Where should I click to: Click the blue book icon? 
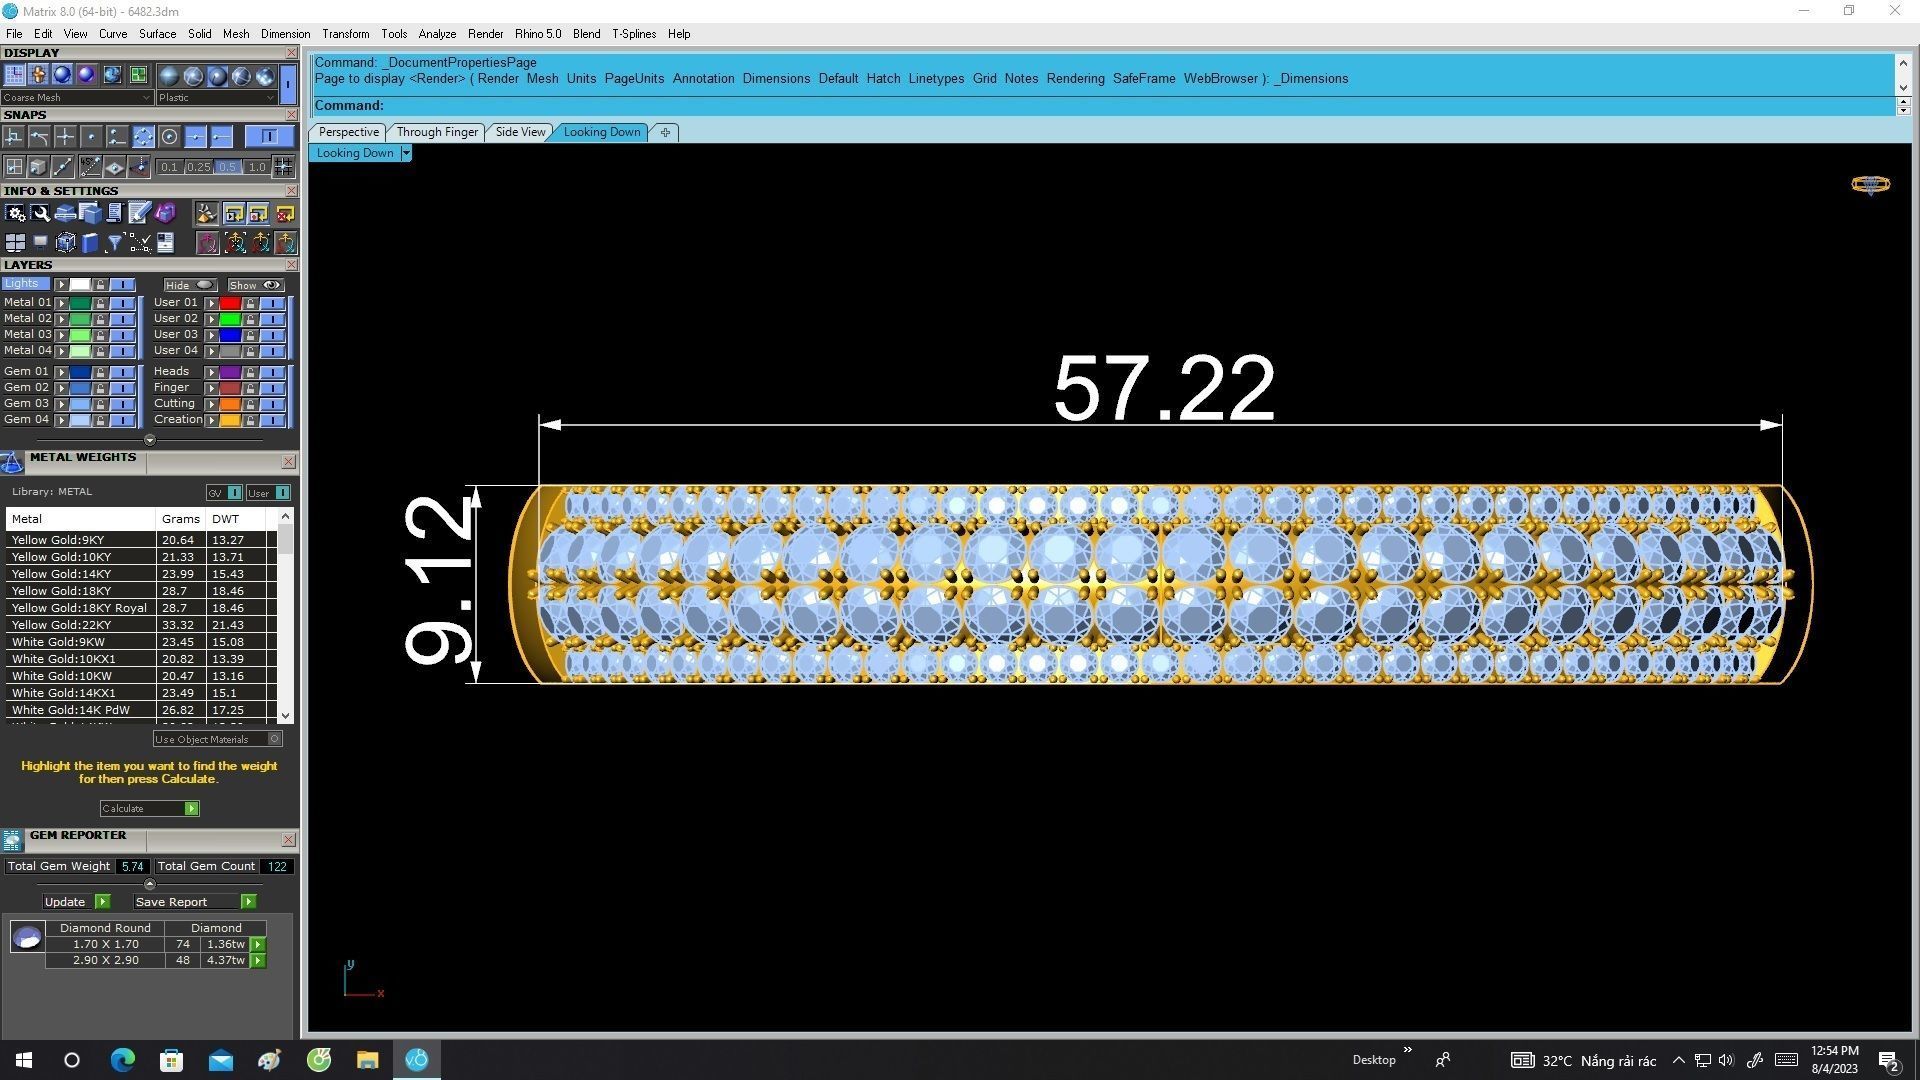(90, 243)
